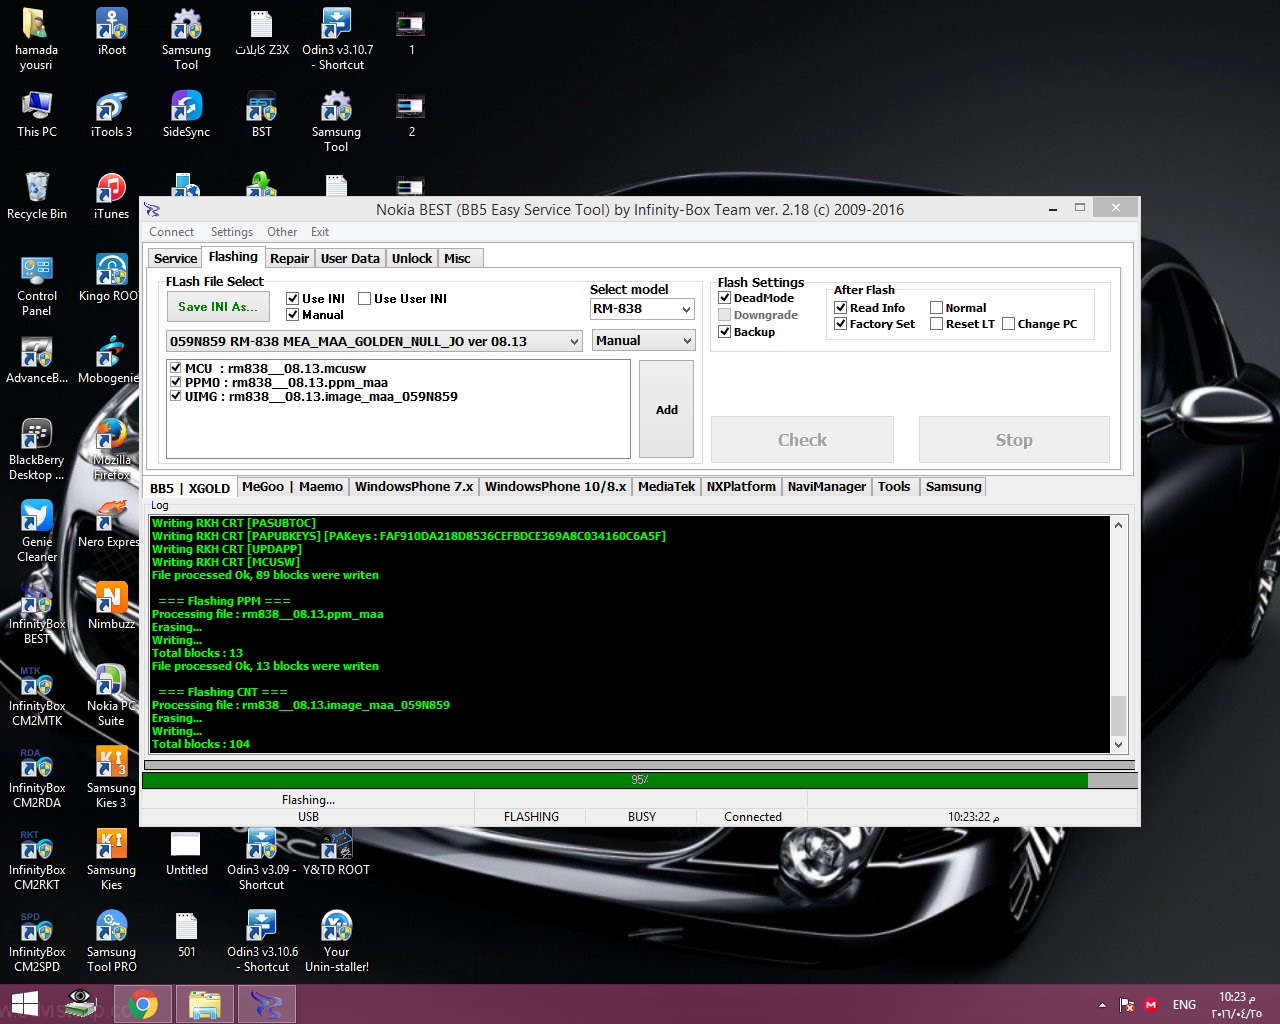Launch SideSync desktop icon
The image size is (1280, 1024).
(186, 114)
